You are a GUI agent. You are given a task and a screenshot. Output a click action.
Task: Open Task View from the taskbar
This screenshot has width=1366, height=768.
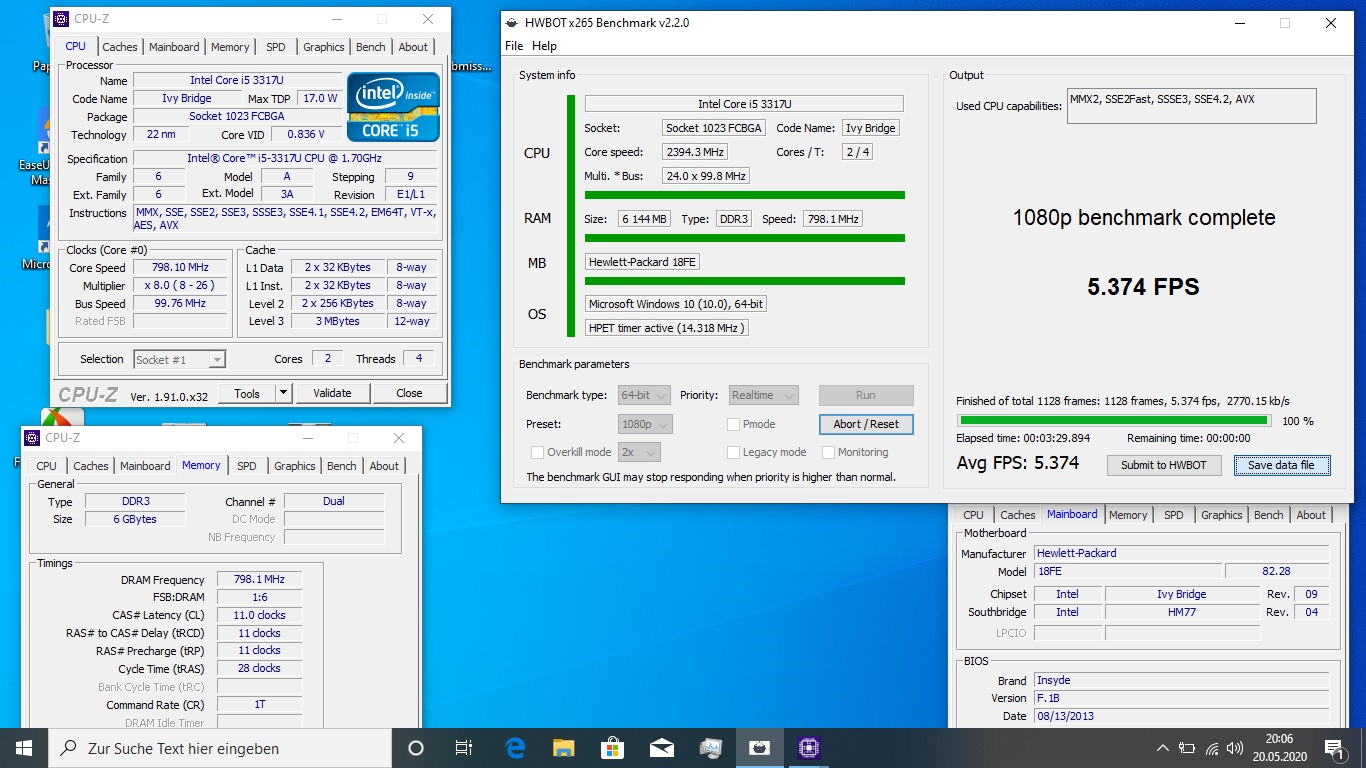click(x=464, y=747)
